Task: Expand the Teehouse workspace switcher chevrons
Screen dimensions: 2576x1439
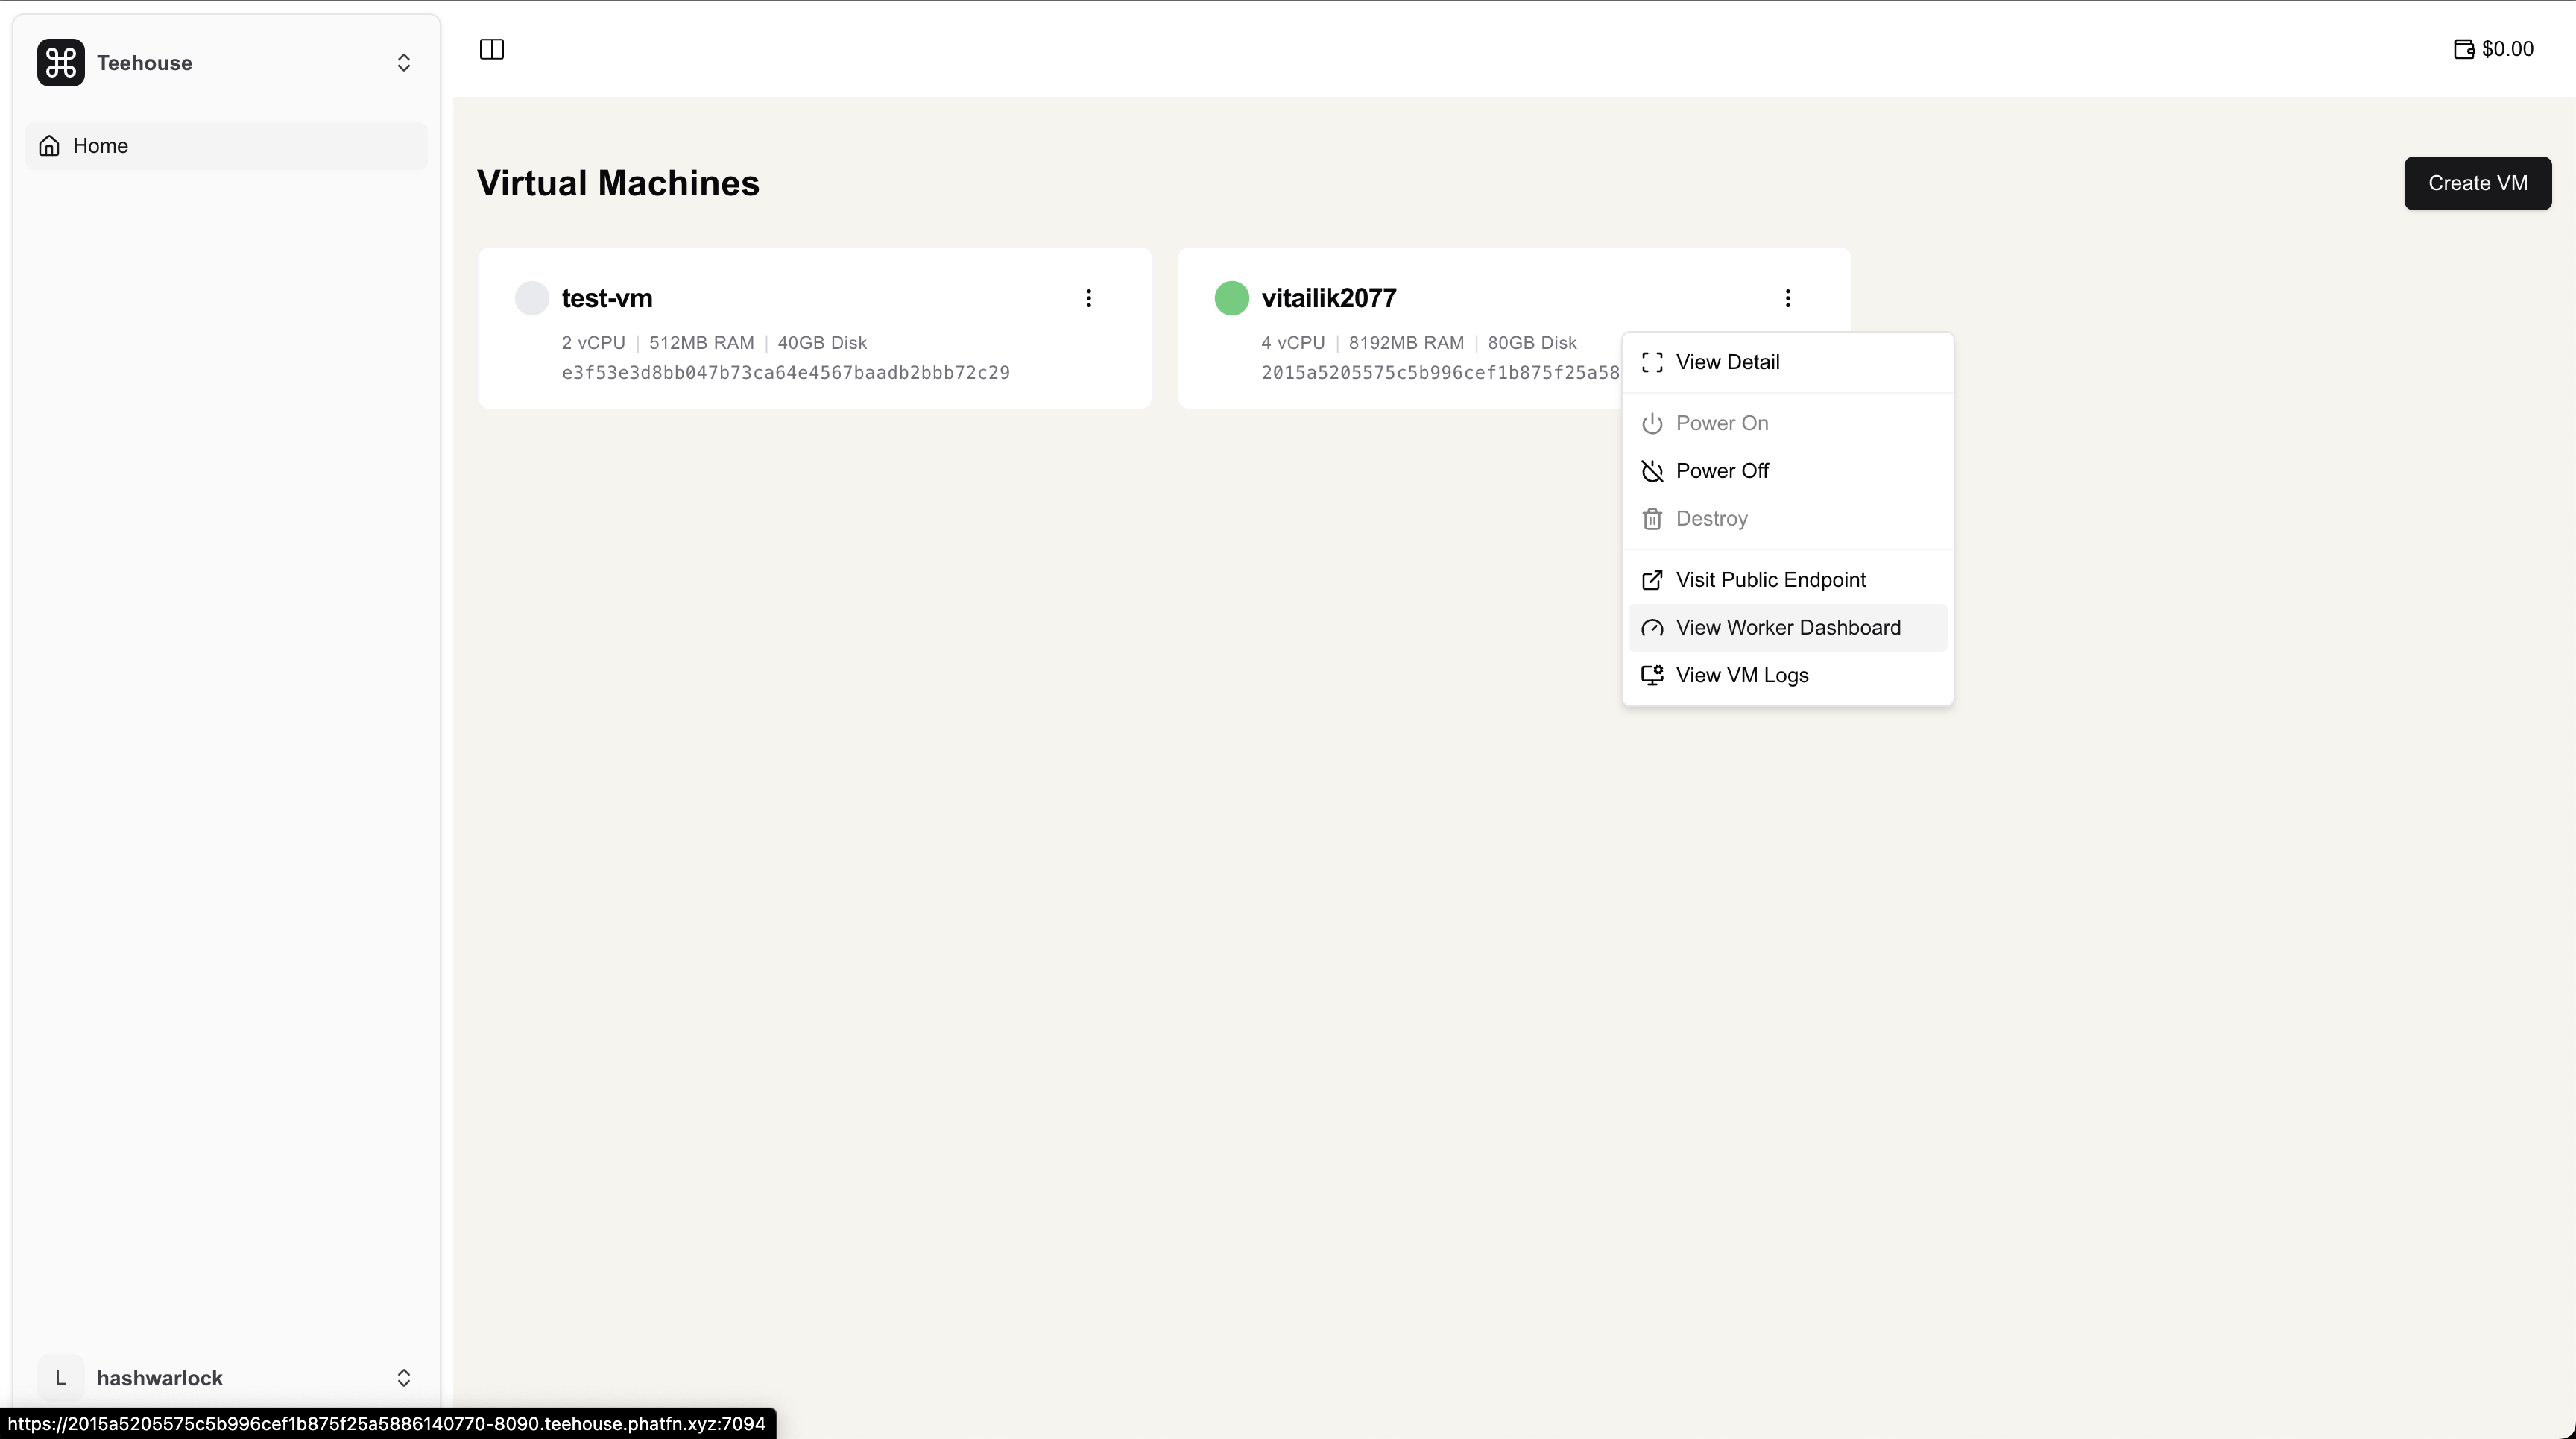Action: (x=403, y=63)
